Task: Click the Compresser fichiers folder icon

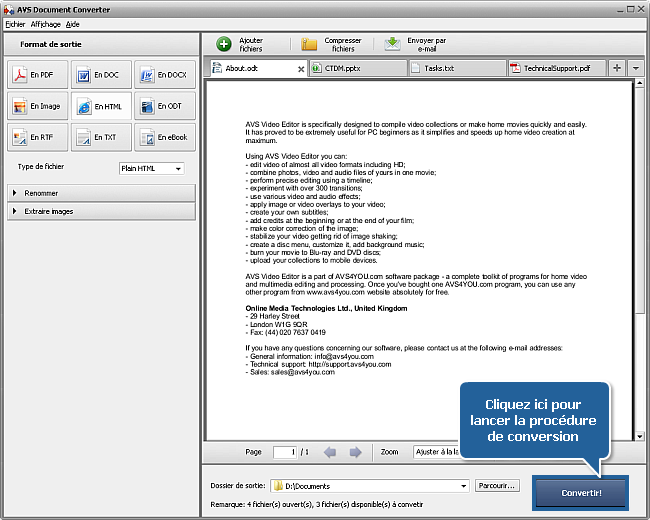Action: (309, 44)
